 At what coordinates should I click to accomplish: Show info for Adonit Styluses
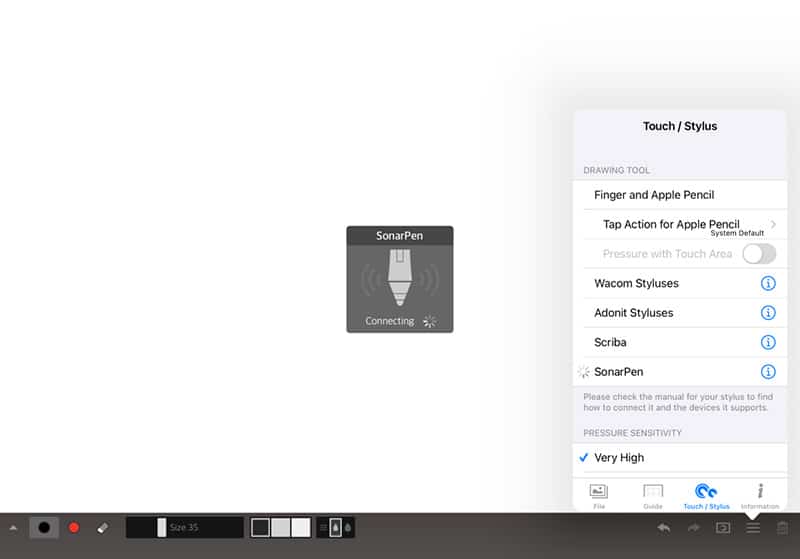click(x=768, y=313)
